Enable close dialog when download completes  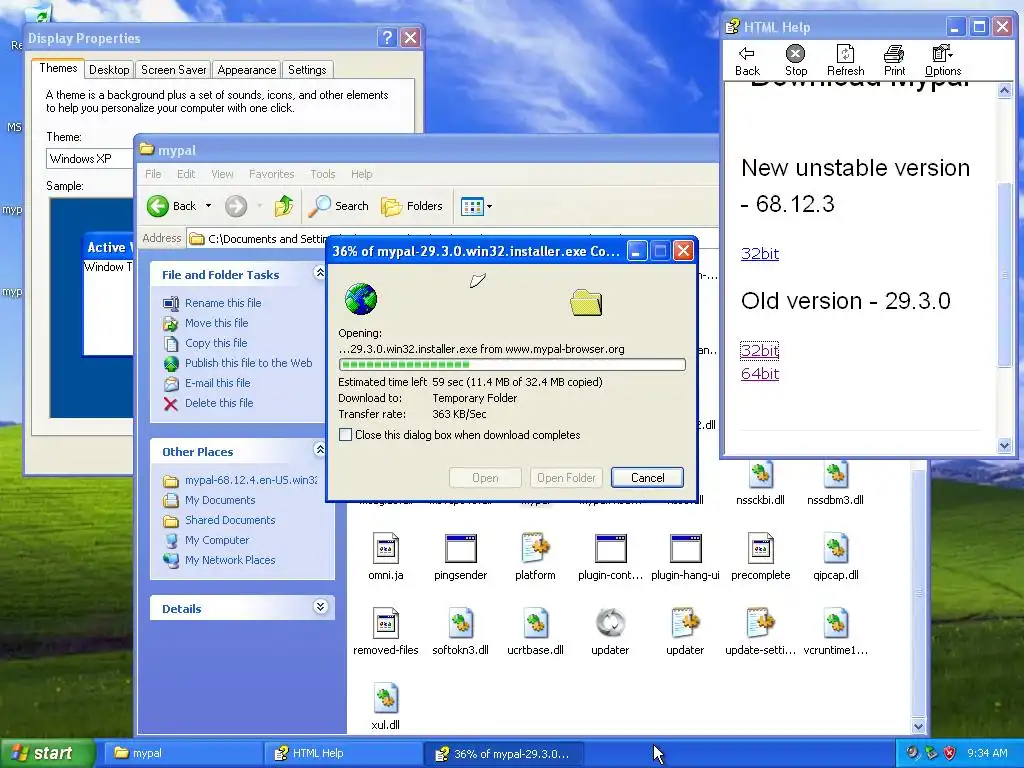345,435
